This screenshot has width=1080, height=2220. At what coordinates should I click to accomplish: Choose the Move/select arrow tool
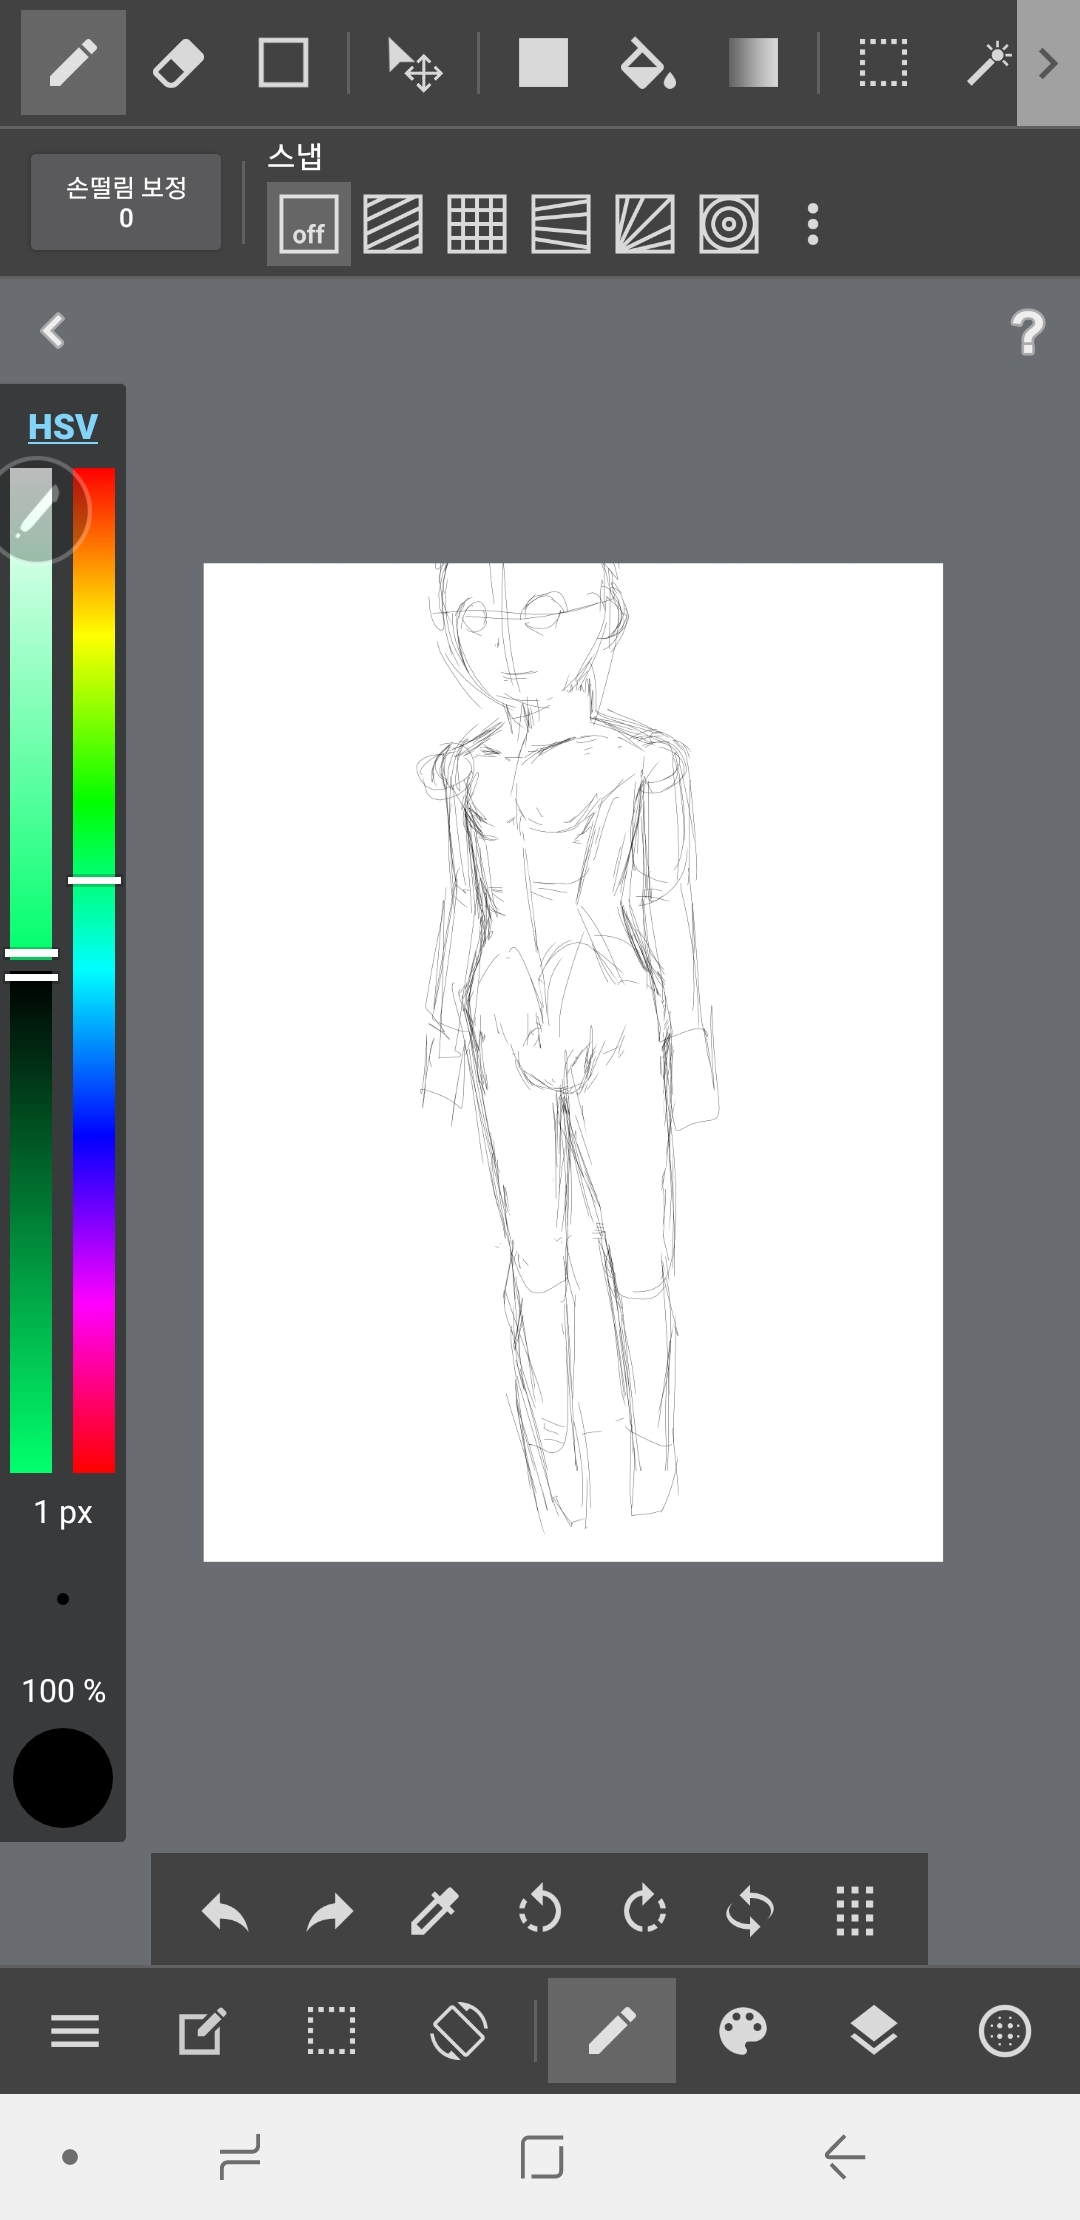pos(414,65)
